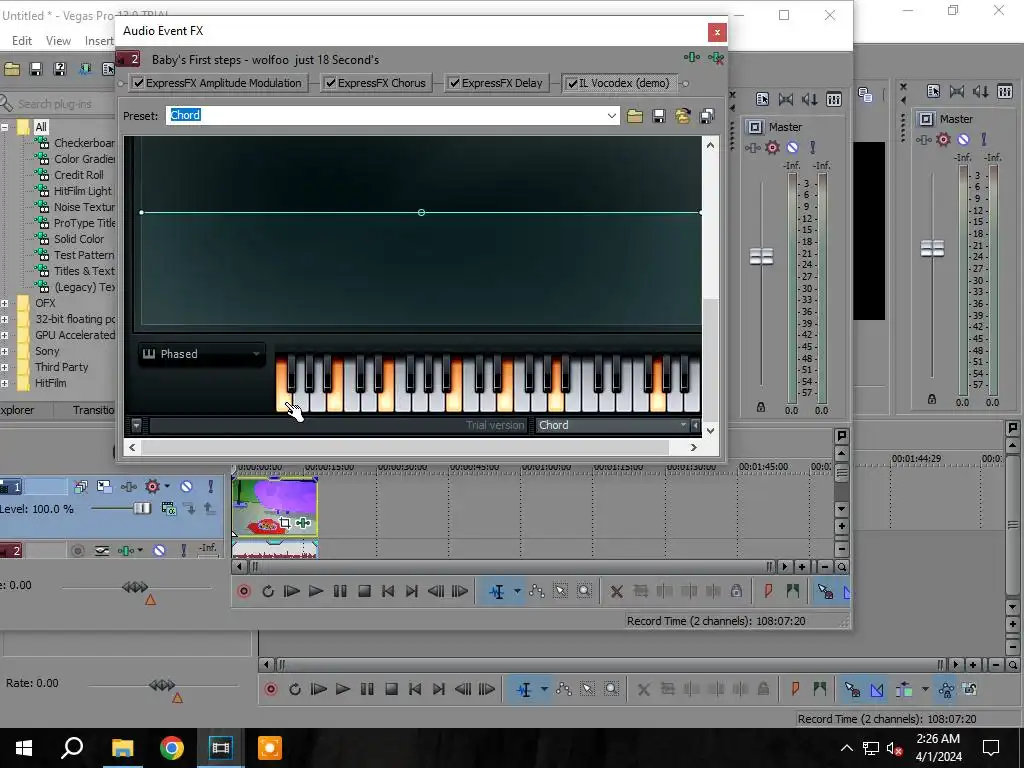Click Track FX icon on video track 1
This screenshot has height=768, width=1024.
[129, 487]
